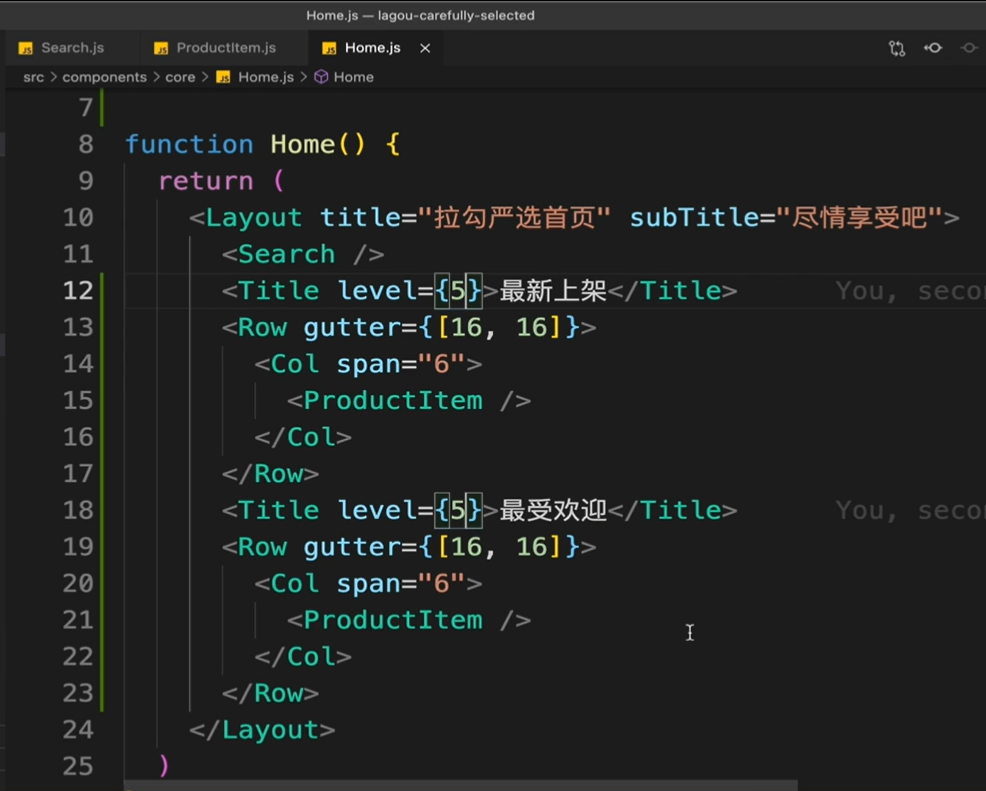Open the compare changes icon in the editor toolbar
The height and width of the screenshot is (791, 986).
pos(897,48)
